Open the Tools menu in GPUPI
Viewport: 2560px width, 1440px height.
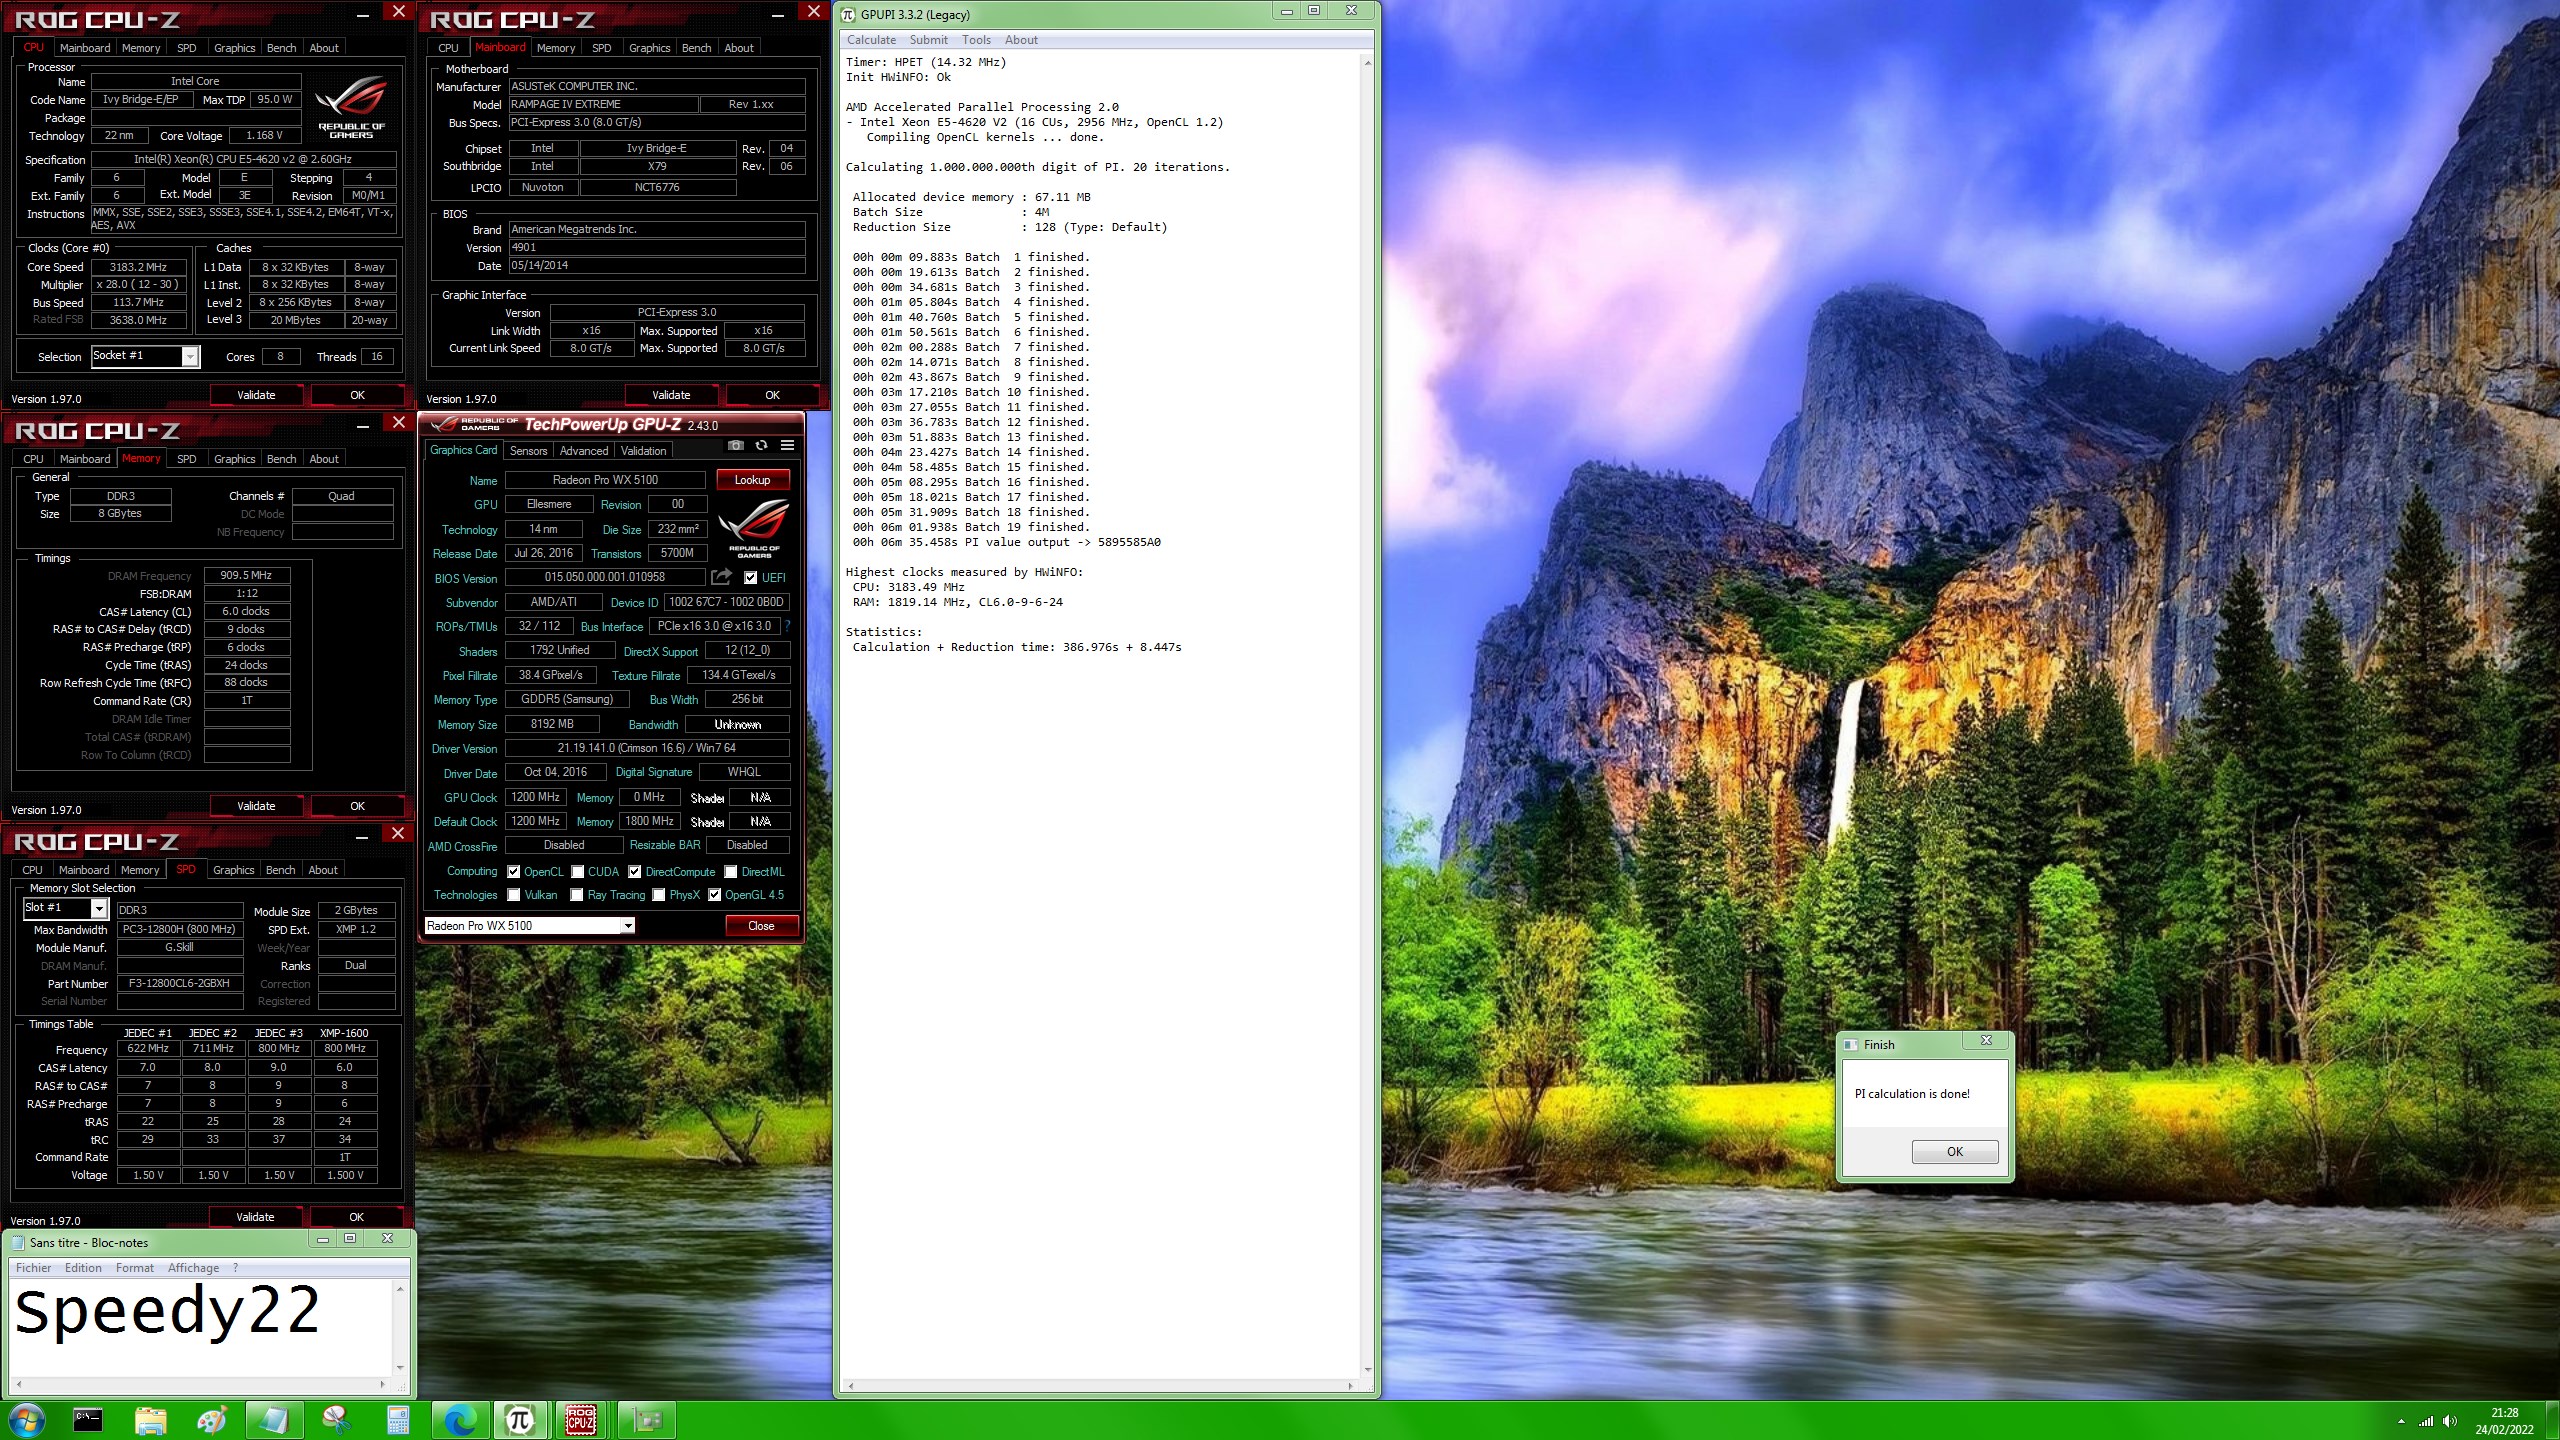pyautogui.click(x=976, y=40)
